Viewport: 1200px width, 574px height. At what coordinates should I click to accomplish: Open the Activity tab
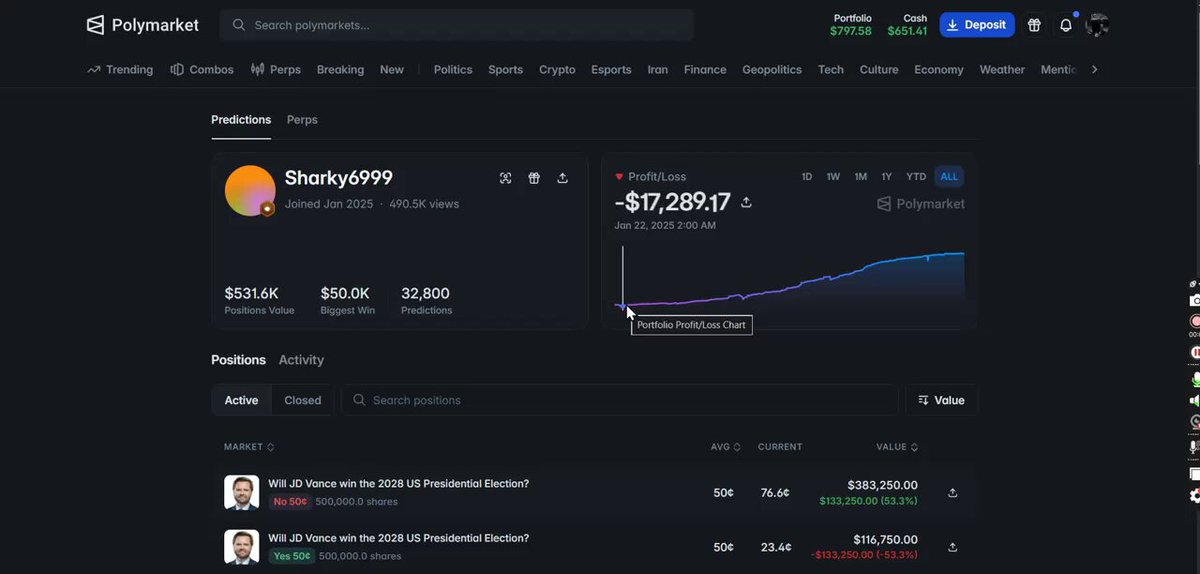pos(301,360)
